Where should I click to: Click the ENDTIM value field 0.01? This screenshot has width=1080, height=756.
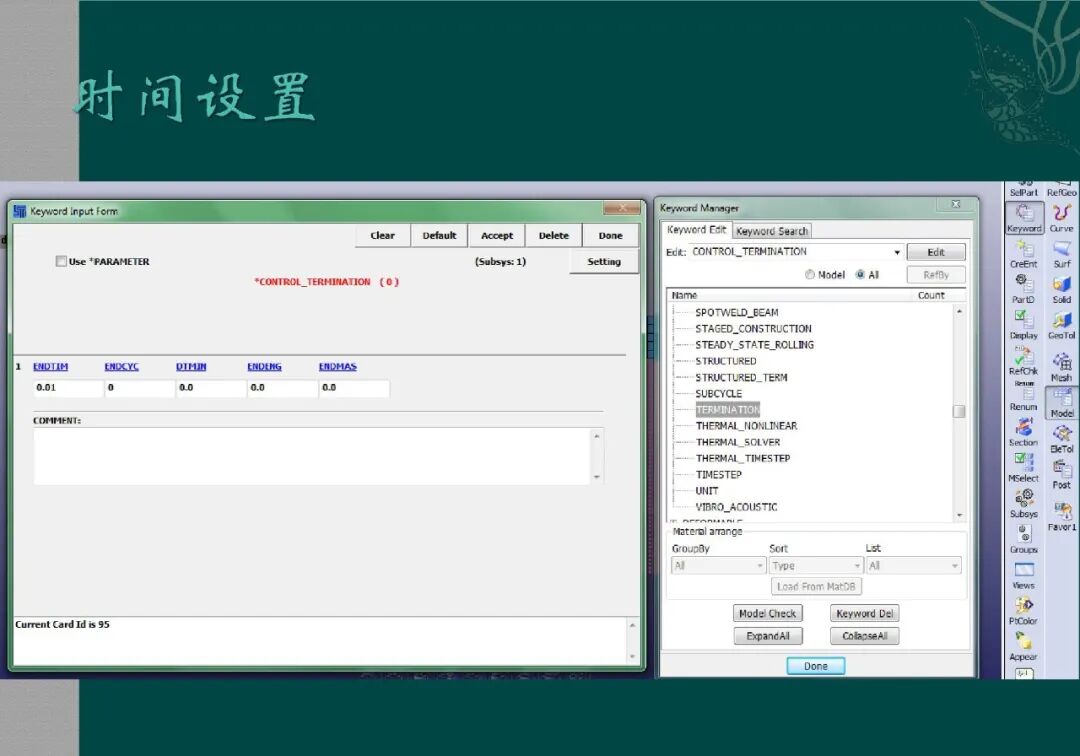68,388
